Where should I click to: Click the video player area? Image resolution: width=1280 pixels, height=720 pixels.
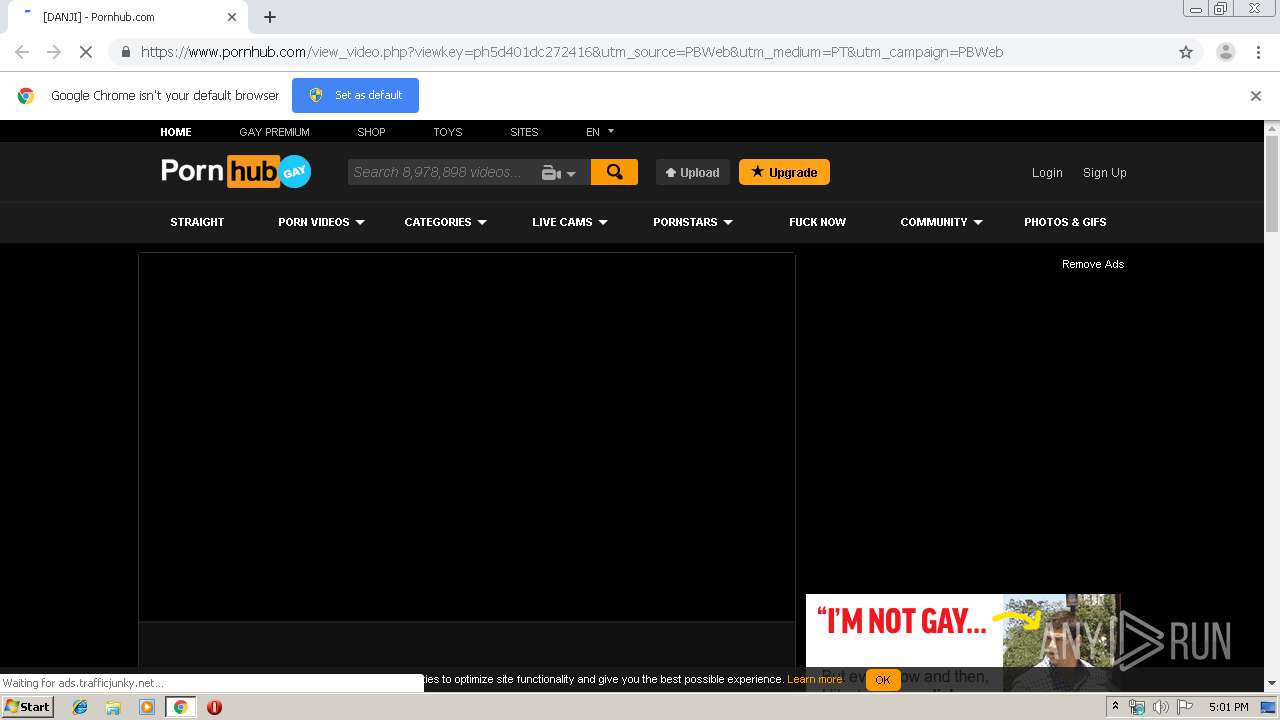point(467,437)
